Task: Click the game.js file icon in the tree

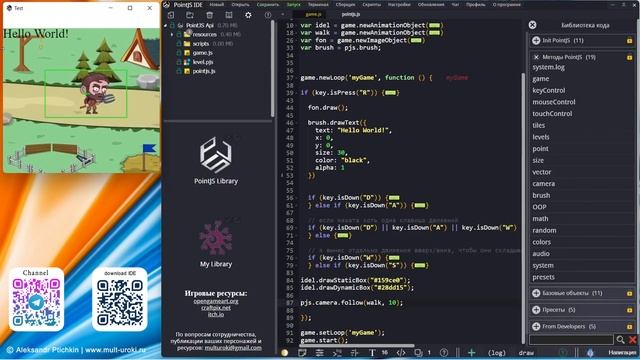Action: pyautogui.click(x=187, y=53)
